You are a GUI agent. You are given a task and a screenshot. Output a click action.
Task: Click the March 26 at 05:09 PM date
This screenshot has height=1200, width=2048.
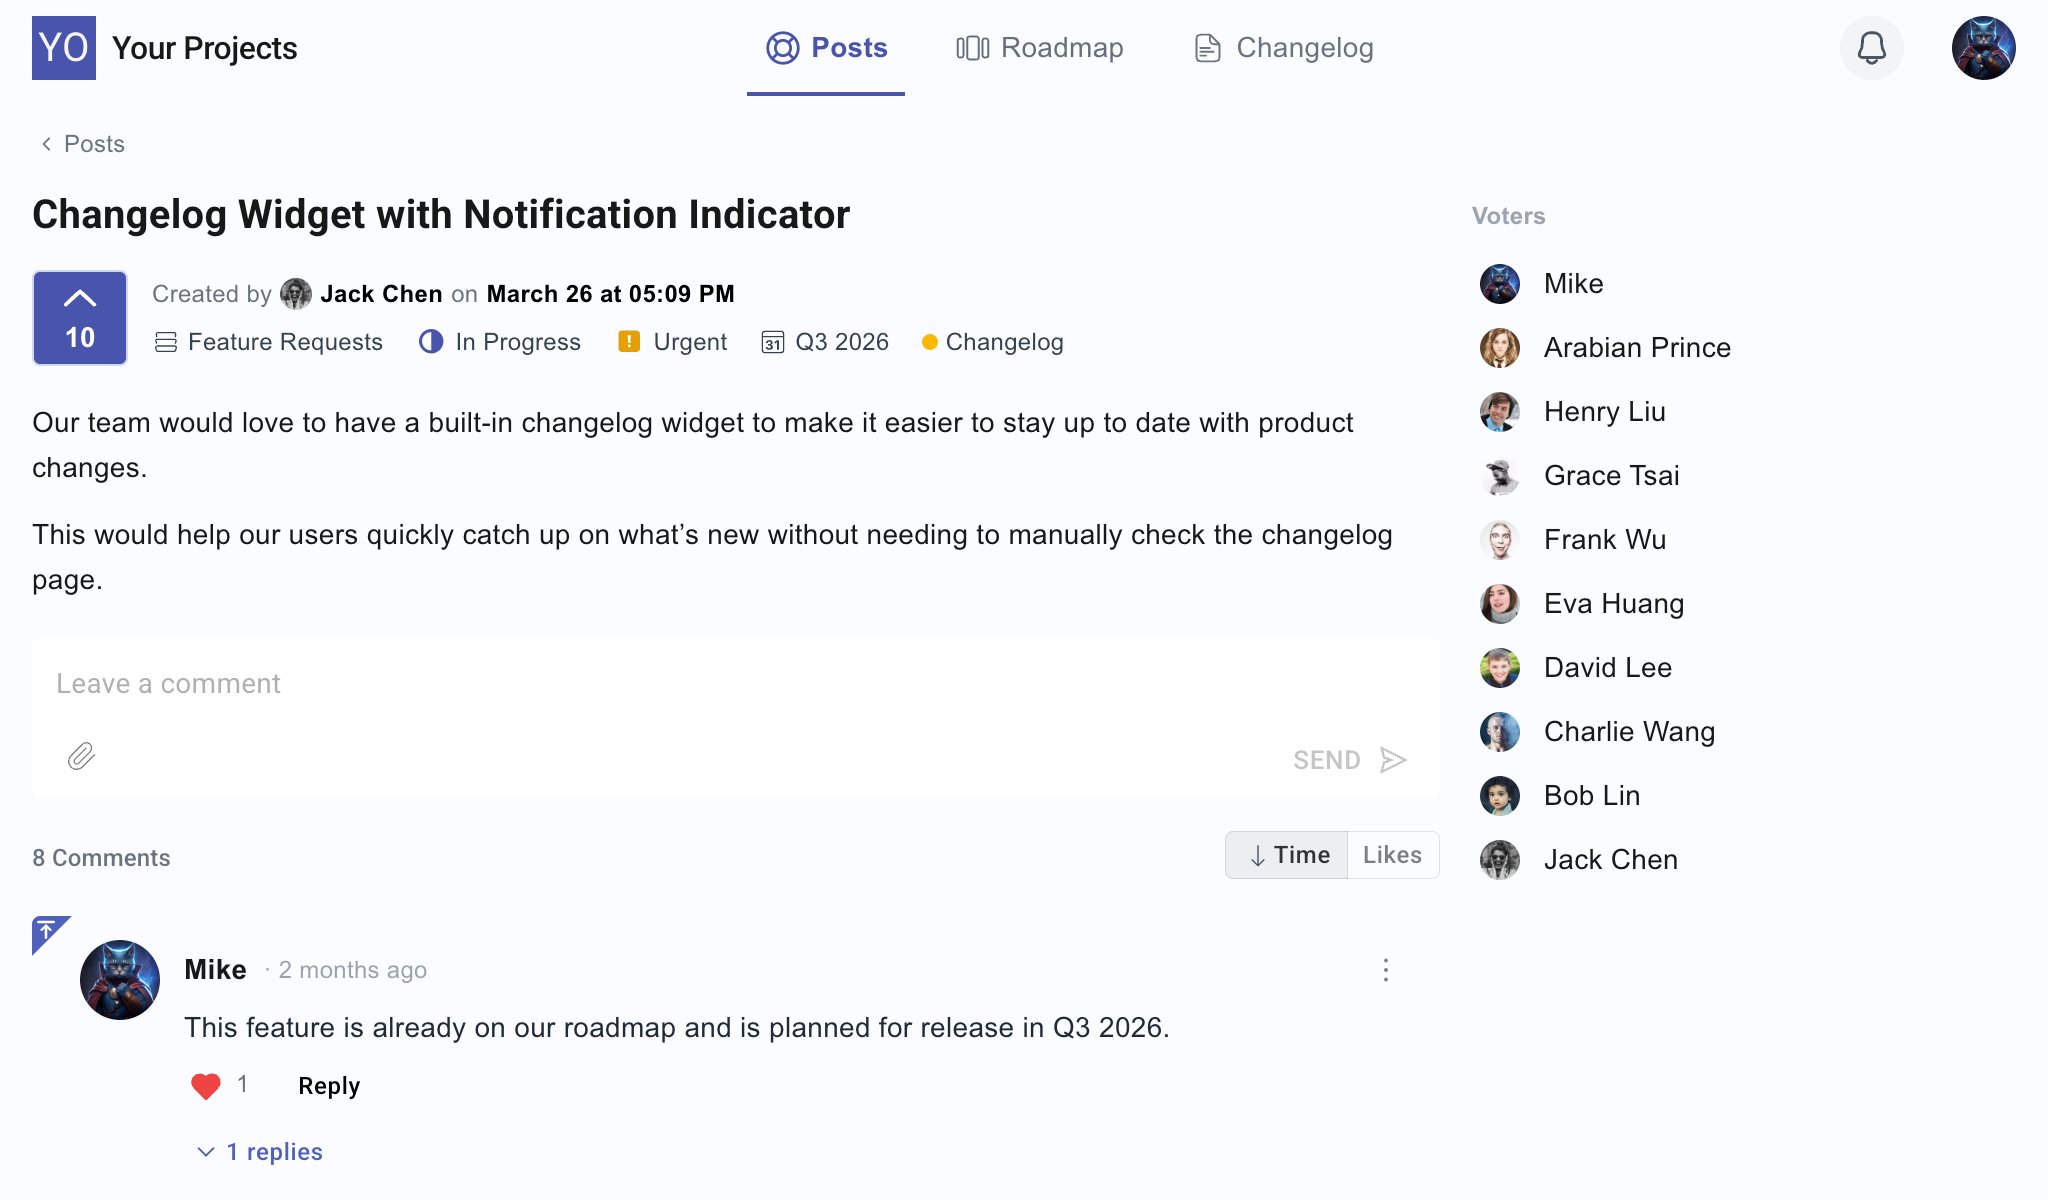610,294
